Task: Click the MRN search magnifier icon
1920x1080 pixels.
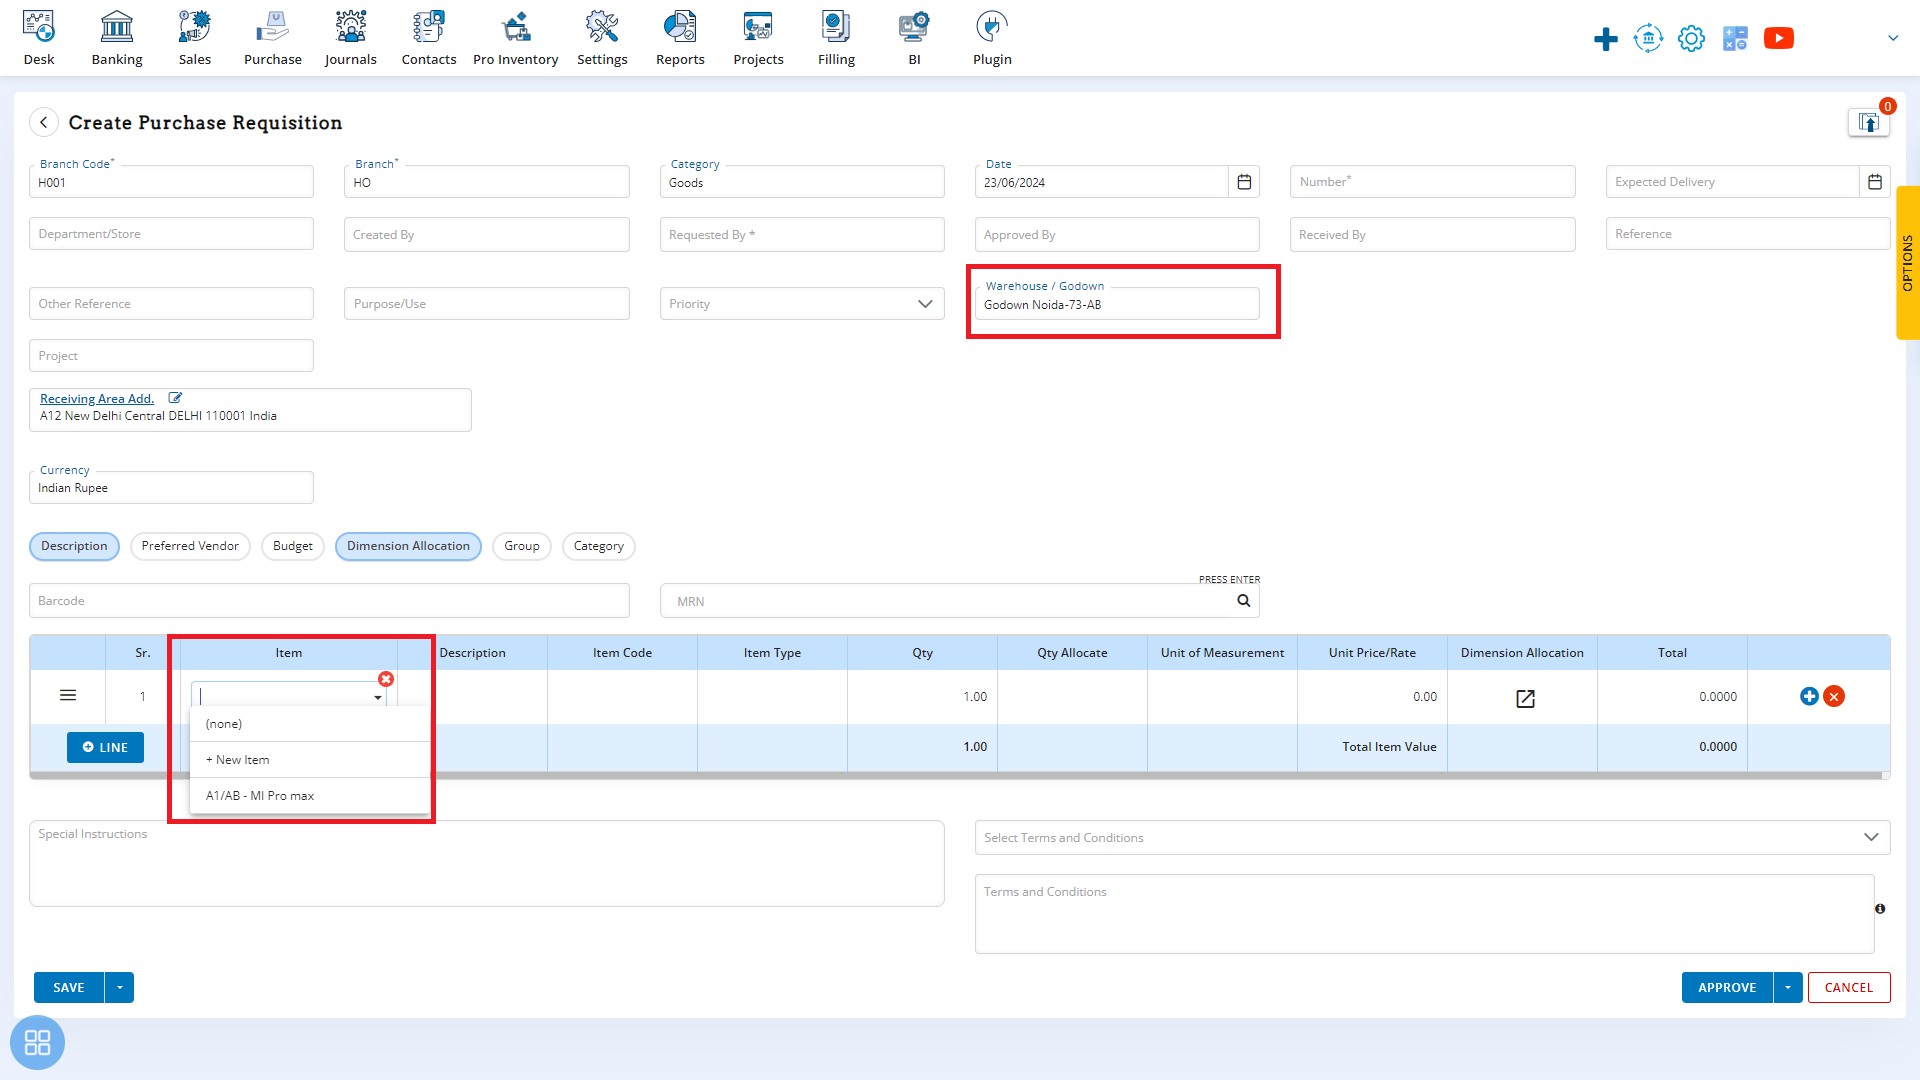Action: coord(1242,600)
